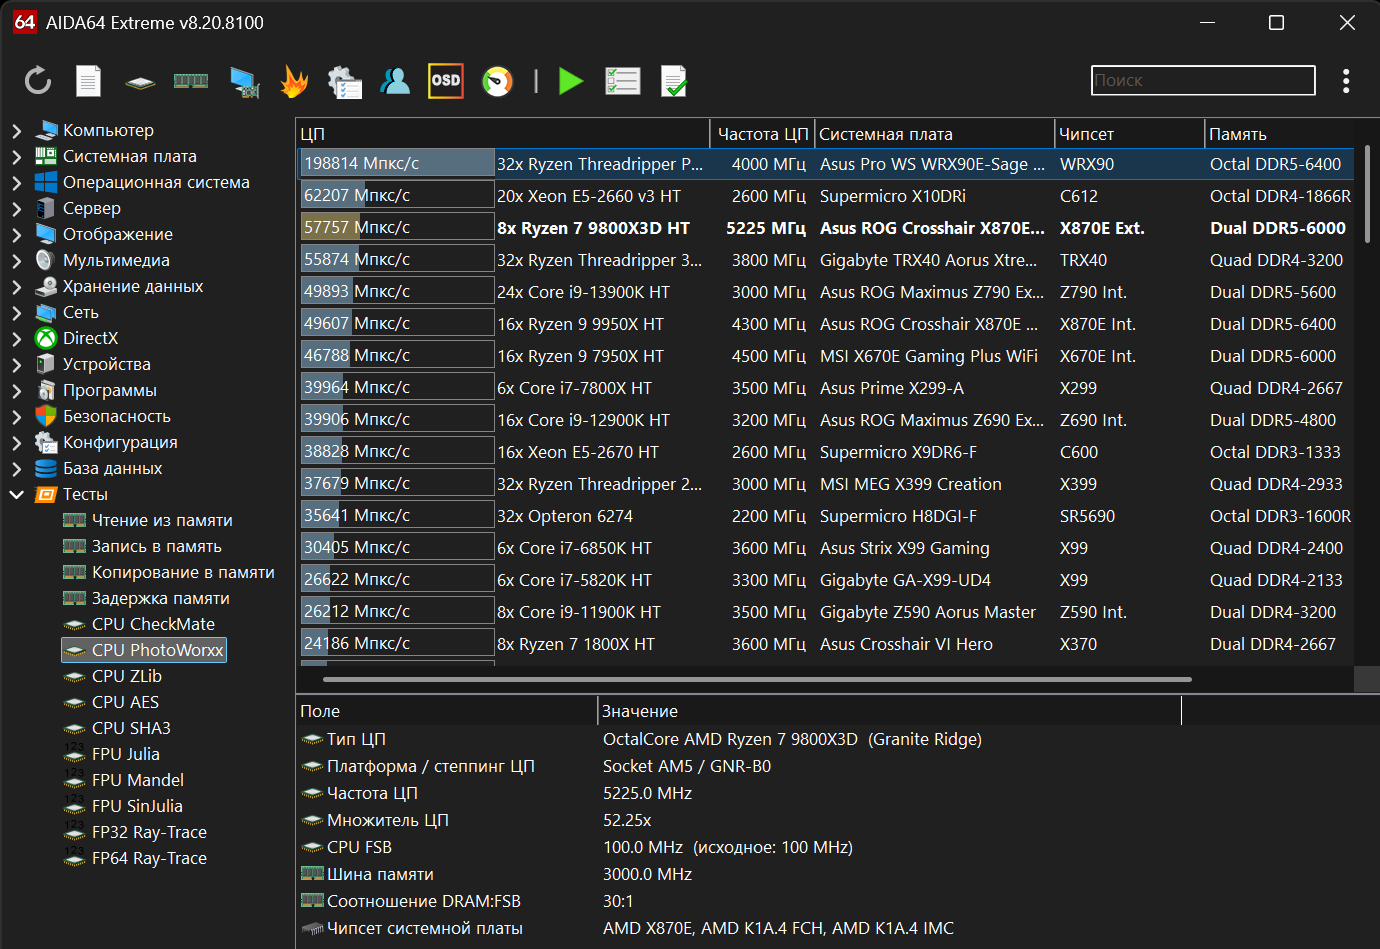Viewport: 1380px width, 949px height.
Task: Expand the Отображение tree node
Action: (17, 234)
